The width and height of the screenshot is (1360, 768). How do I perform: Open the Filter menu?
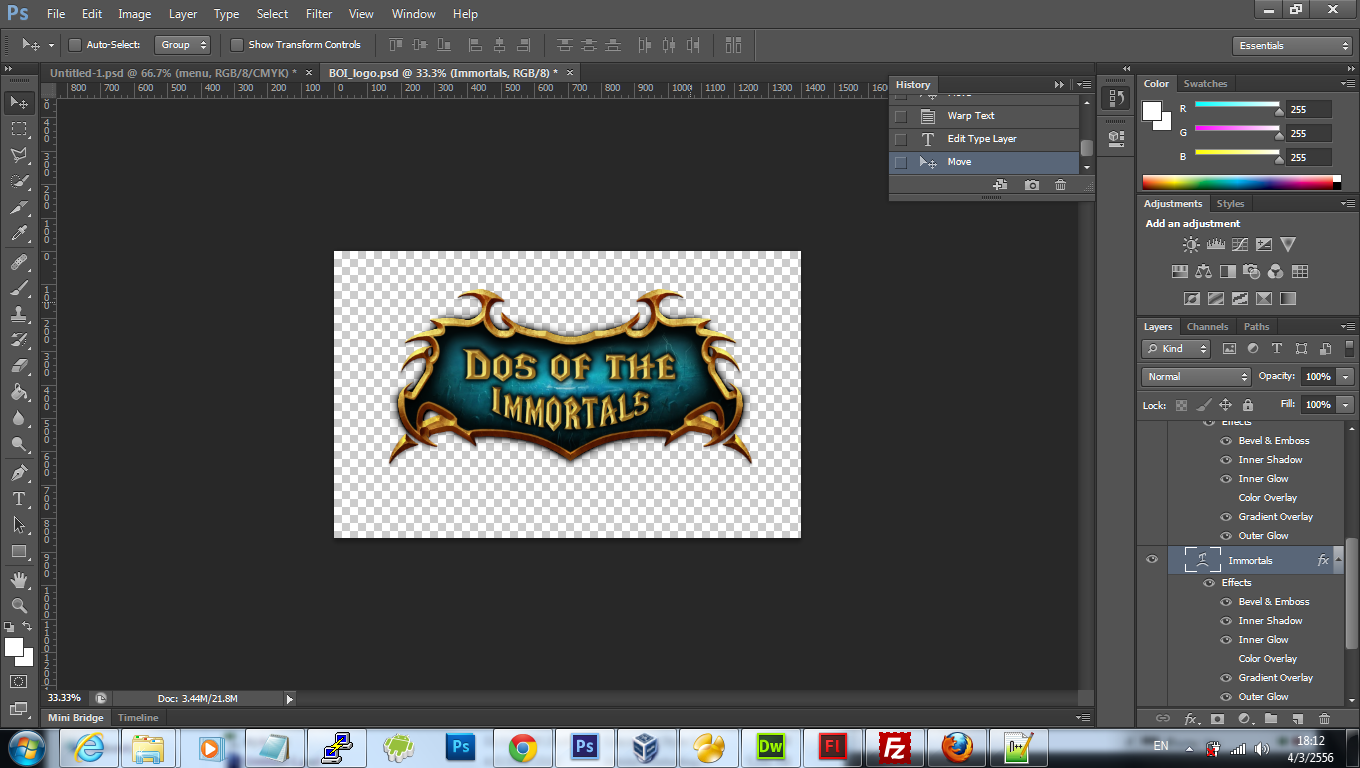coord(319,14)
